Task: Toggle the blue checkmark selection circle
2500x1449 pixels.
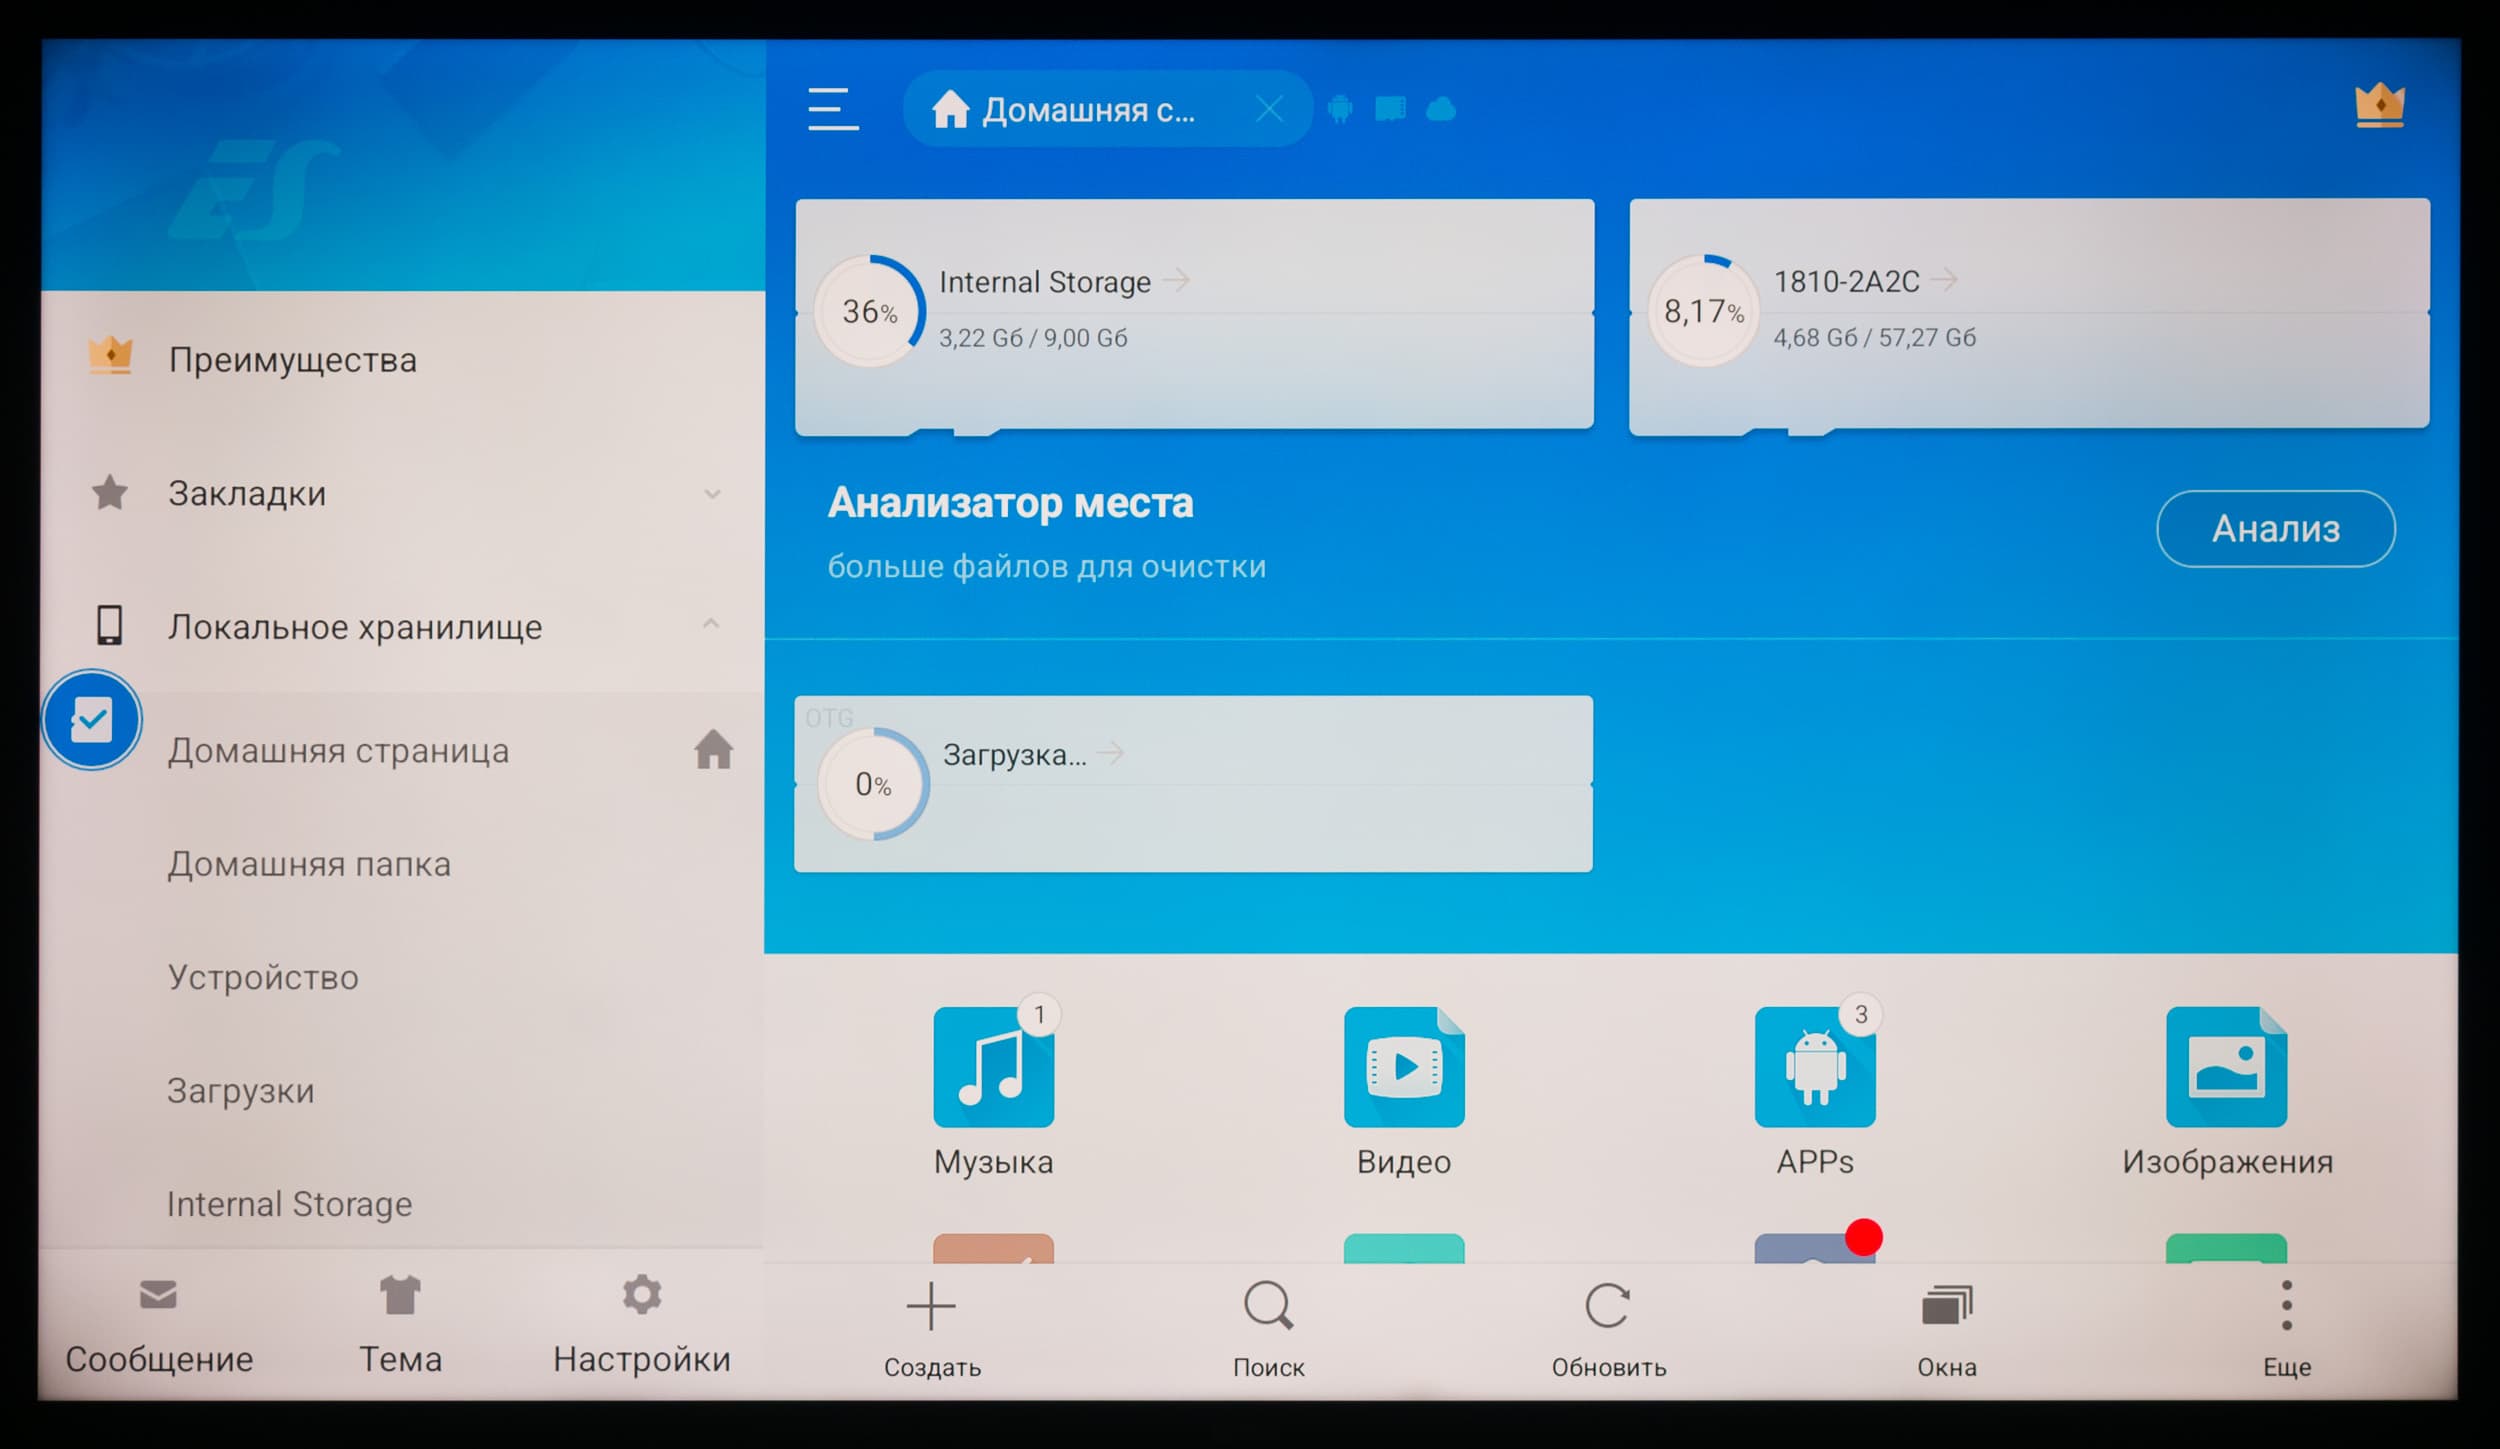Action: coord(92,720)
